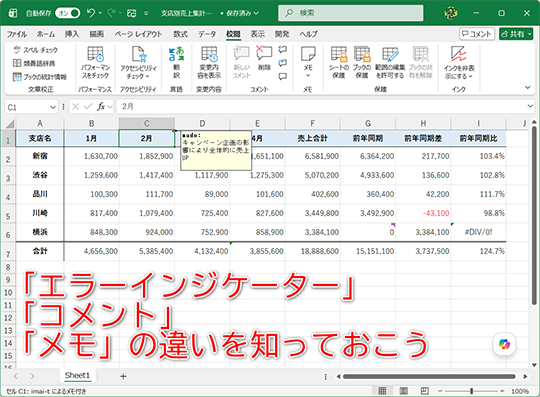Viewport: 540px width, 397px height.
Task: Open the ファイル tab
Action: click(x=17, y=34)
